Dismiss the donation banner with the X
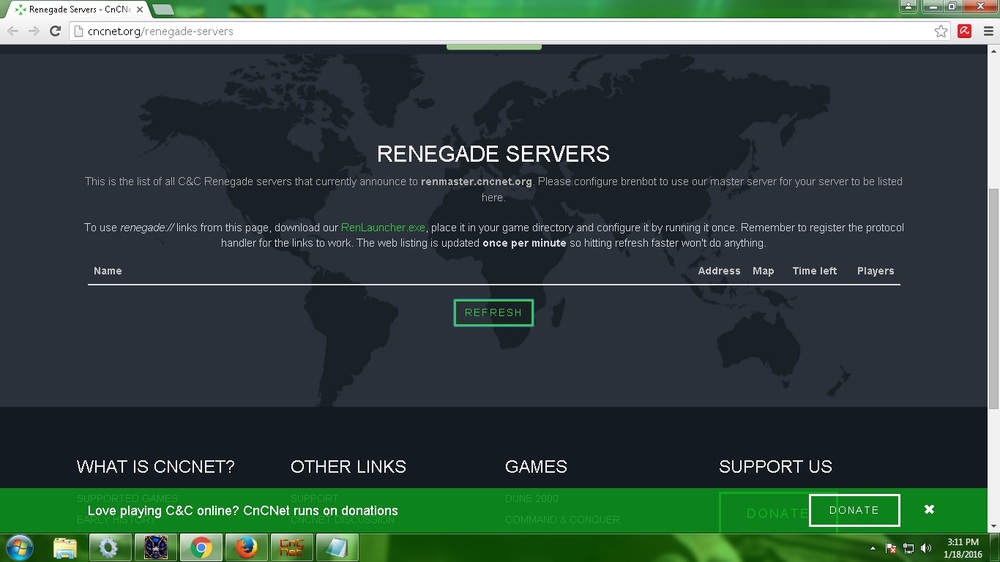The image size is (1000, 562). click(x=929, y=509)
